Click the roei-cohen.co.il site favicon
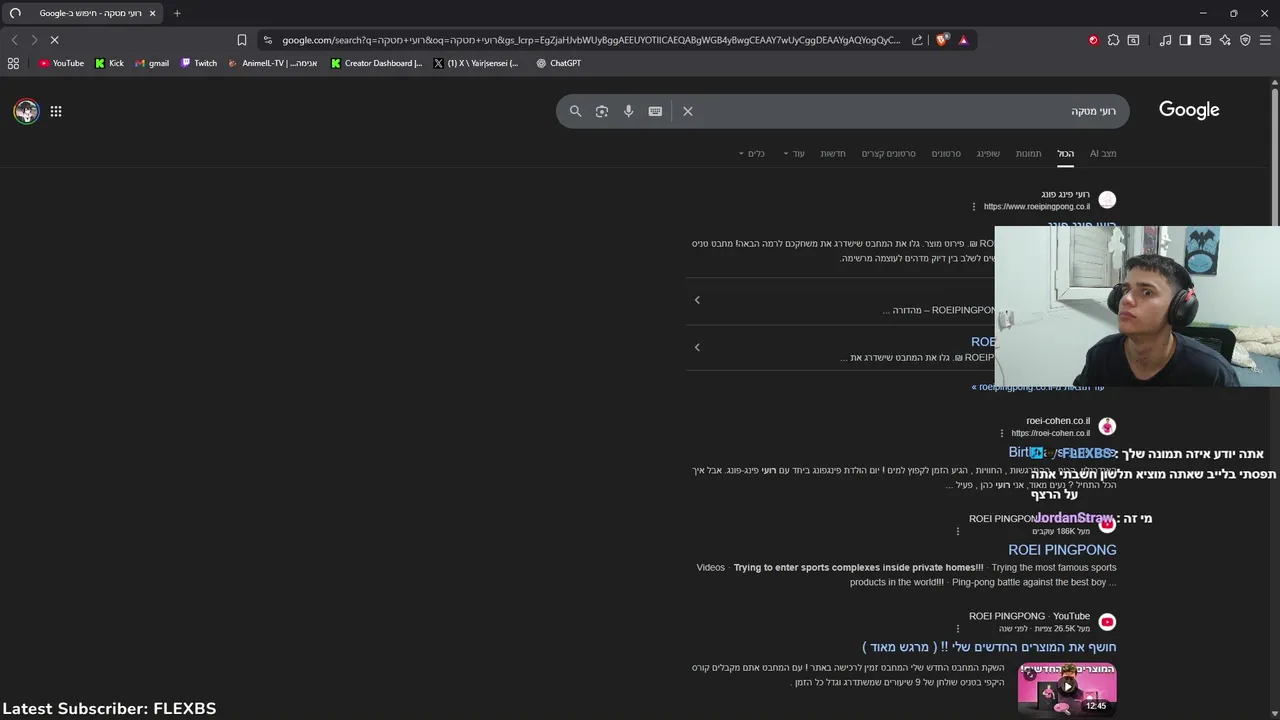The height and width of the screenshot is (720, 1280). (x=1107, y=427)
